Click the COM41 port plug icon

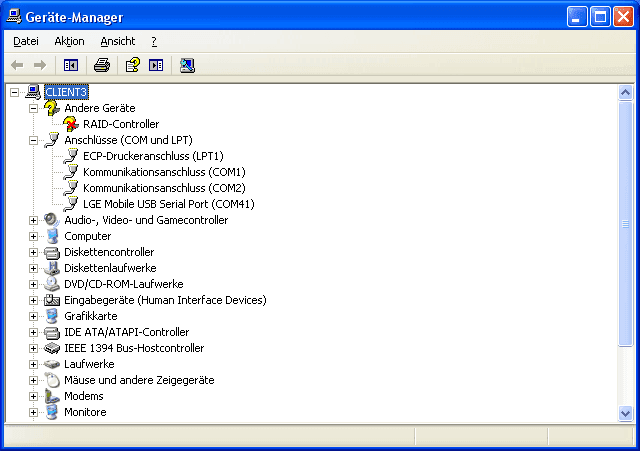point(71,204)
